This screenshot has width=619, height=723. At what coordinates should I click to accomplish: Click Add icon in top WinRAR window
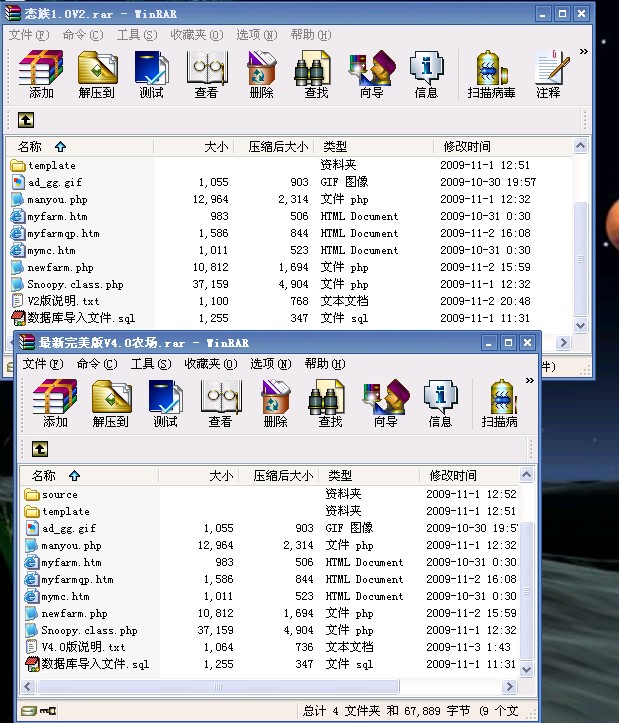click(41, 75)
